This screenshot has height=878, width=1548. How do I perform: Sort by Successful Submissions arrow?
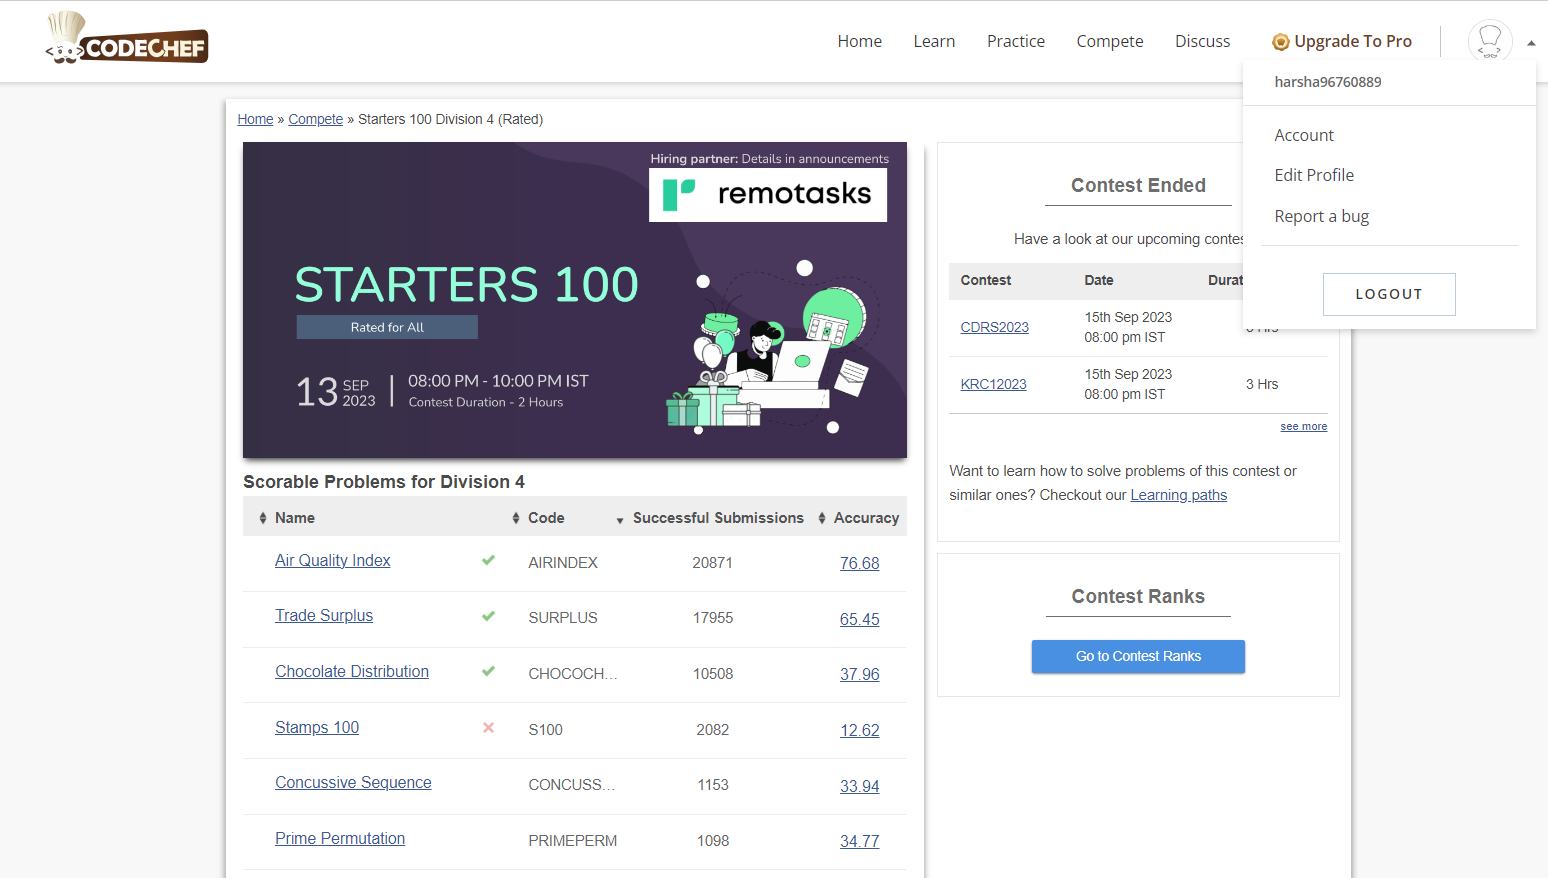(620, 520)
